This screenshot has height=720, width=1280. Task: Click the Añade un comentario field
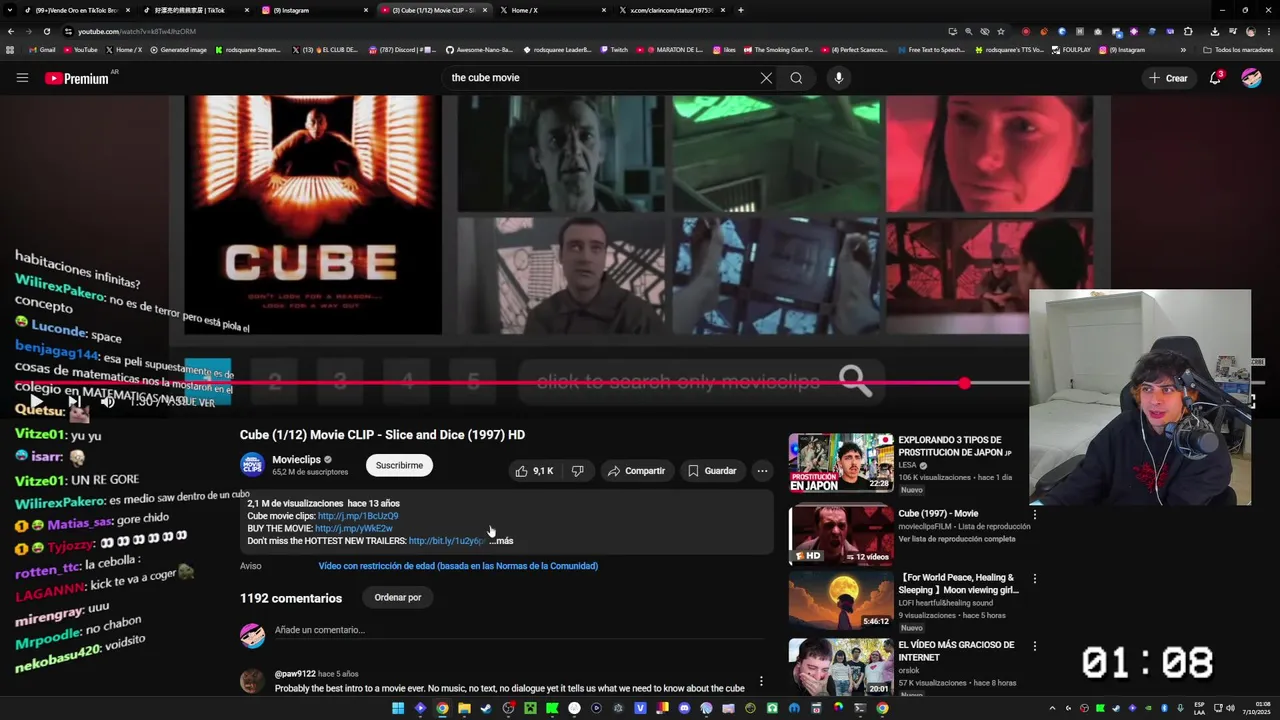pyautogui.click(x=520, y=630)
